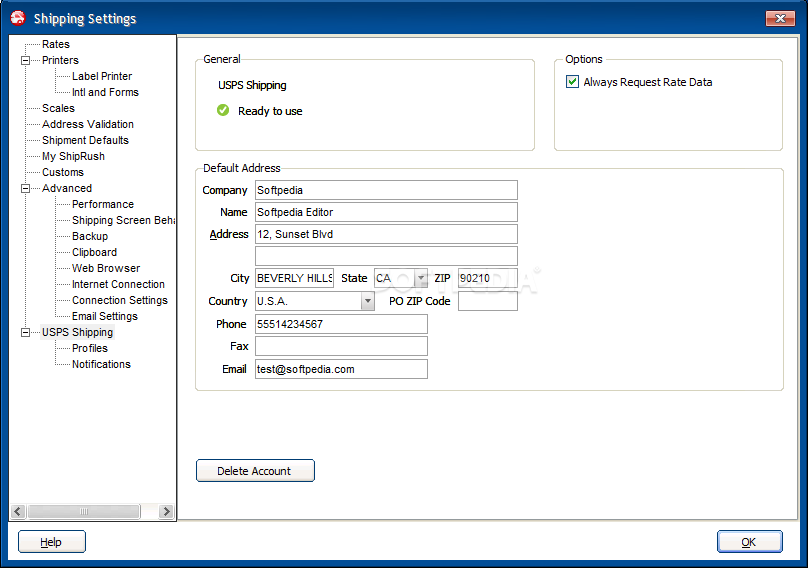Screen dimensions: 808x568
Task: Open Connection Settings item
Action: coord(120,300)
